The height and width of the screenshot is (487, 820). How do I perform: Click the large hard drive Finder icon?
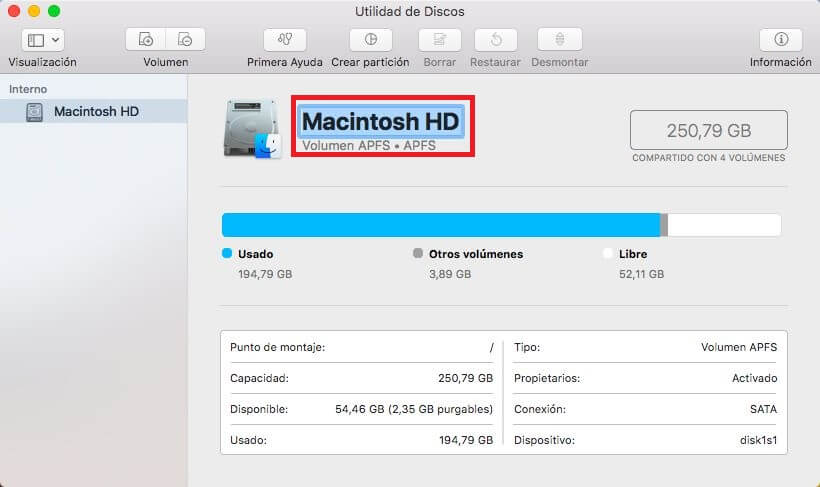click(x=253, y=129)
